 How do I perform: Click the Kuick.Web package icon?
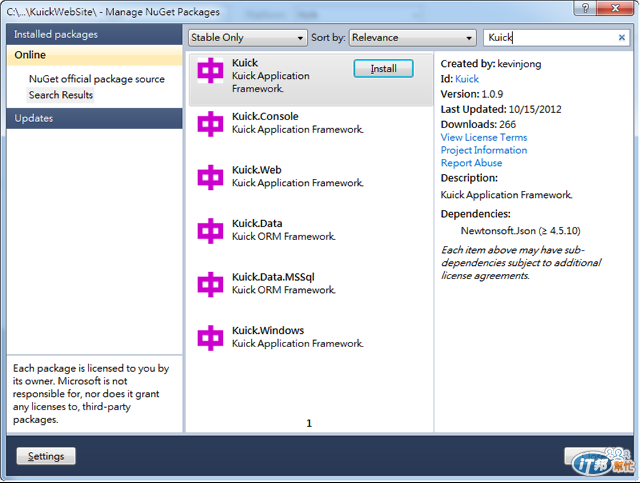coord(210,177)
